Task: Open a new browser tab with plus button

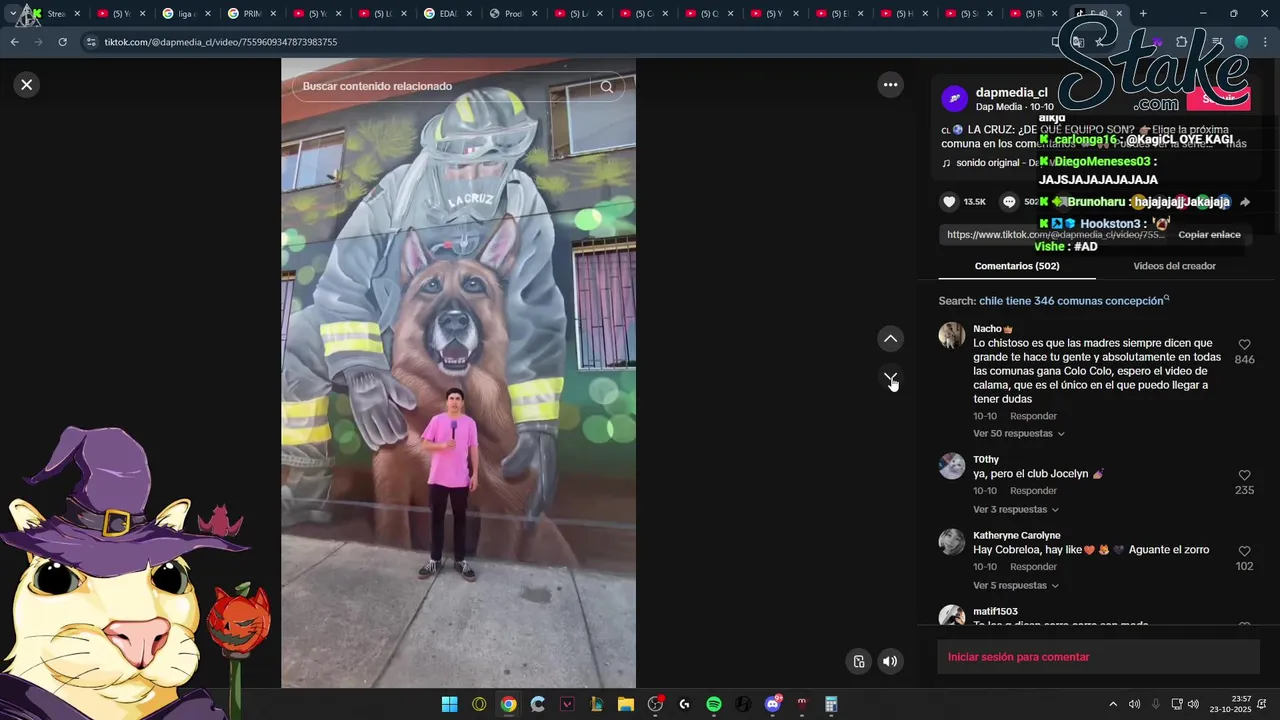Action: [1143, 14]
